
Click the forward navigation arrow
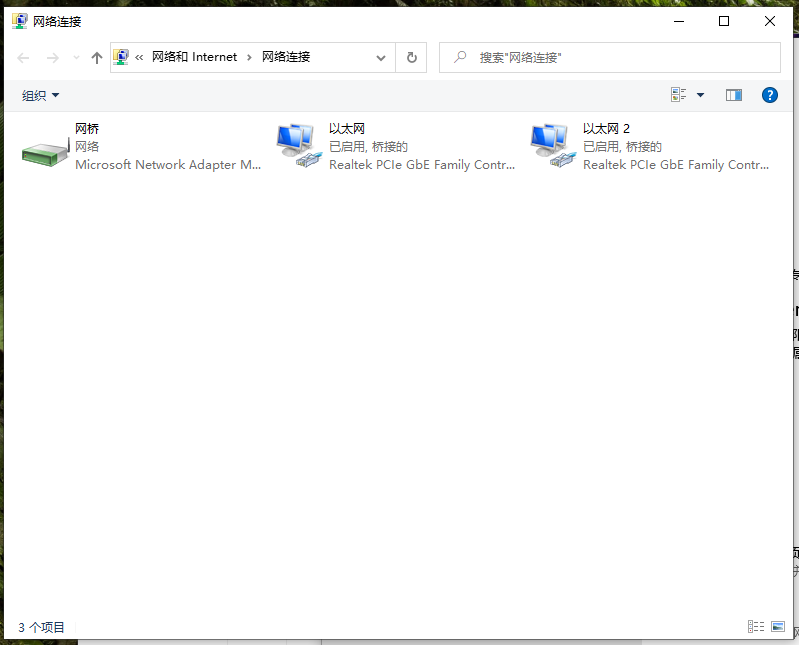click(53, 58)
